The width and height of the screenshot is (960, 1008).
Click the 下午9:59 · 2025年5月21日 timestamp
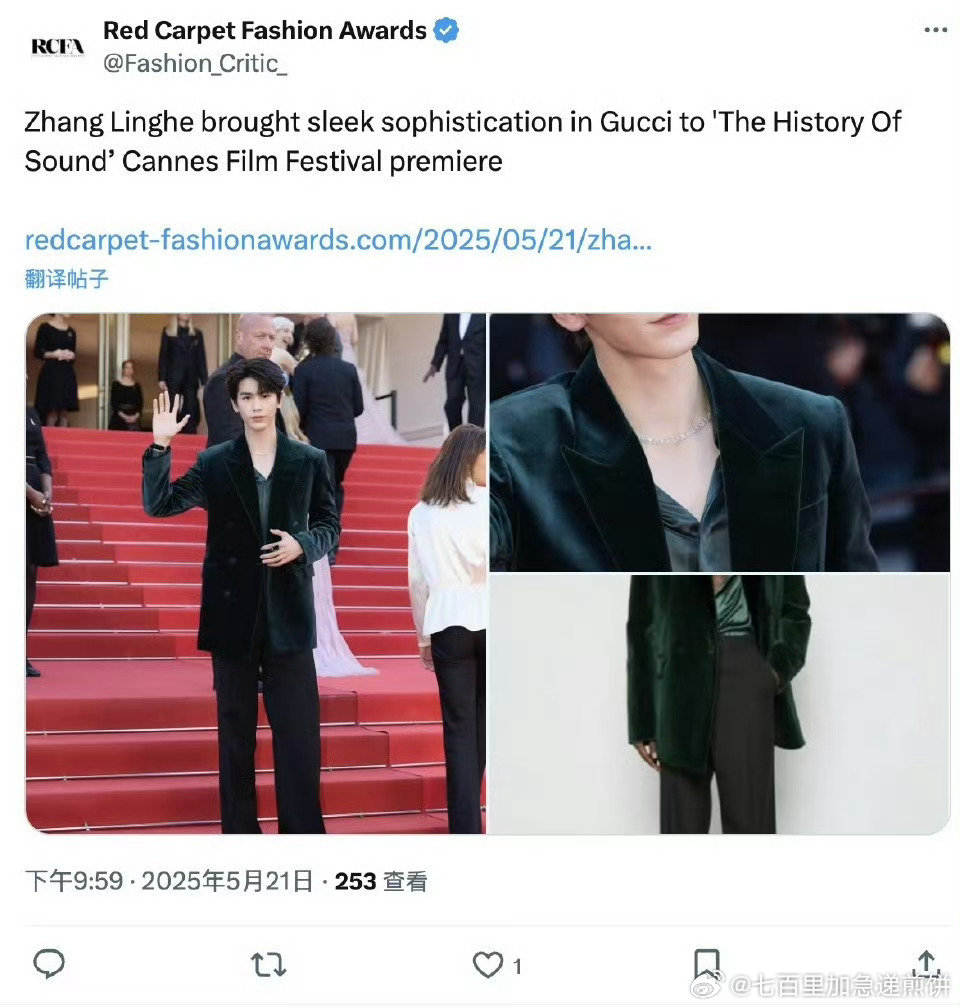click(169, 881)
